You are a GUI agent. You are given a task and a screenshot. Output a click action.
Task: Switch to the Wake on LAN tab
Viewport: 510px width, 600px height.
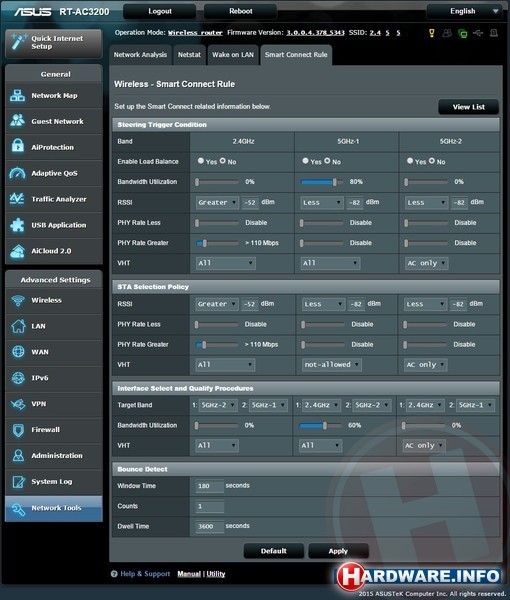click(x=233, y=55)
